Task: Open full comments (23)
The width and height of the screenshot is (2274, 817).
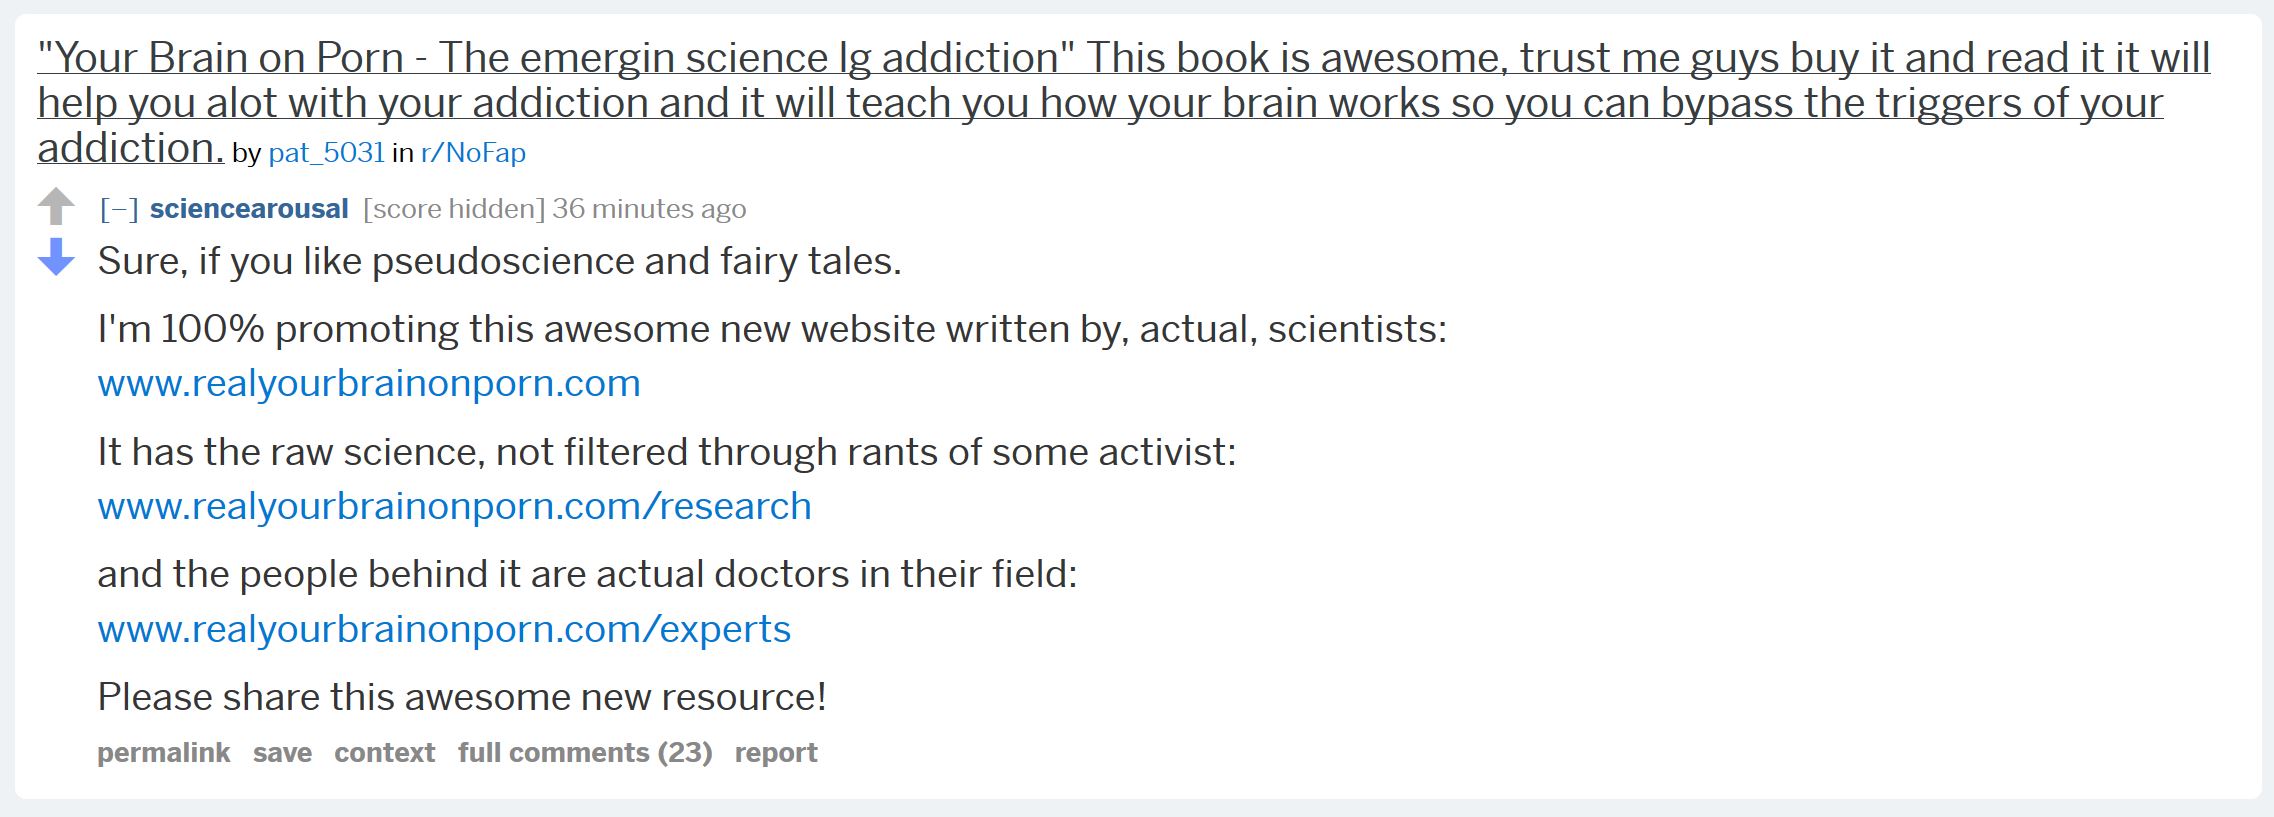Action: coord(585,753)
